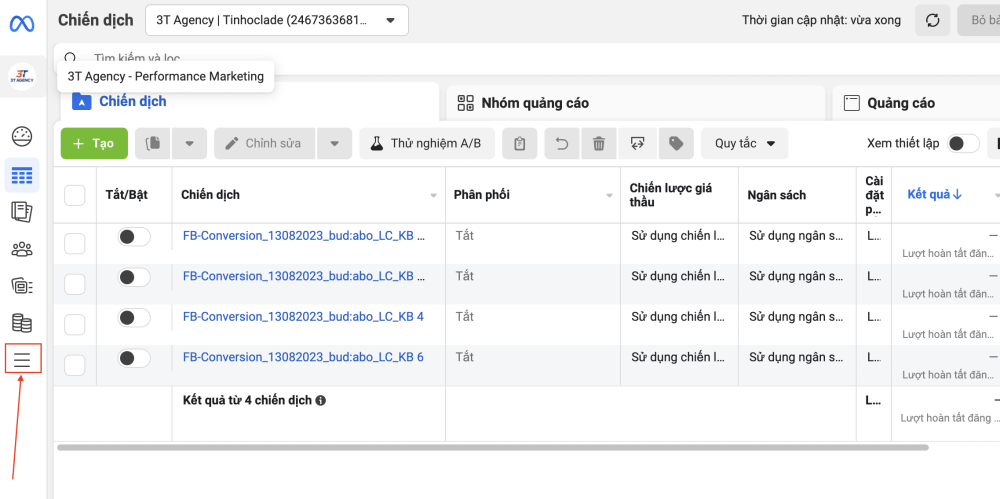
Task: Tick checkbox for campaign LC_KB 4
Action: [75, 325]
